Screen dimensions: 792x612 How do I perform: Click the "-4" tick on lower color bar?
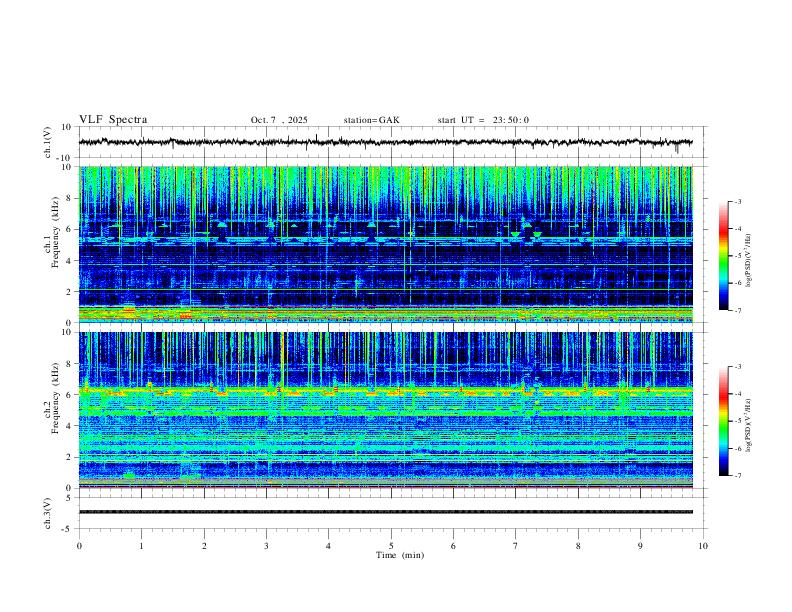738,394
